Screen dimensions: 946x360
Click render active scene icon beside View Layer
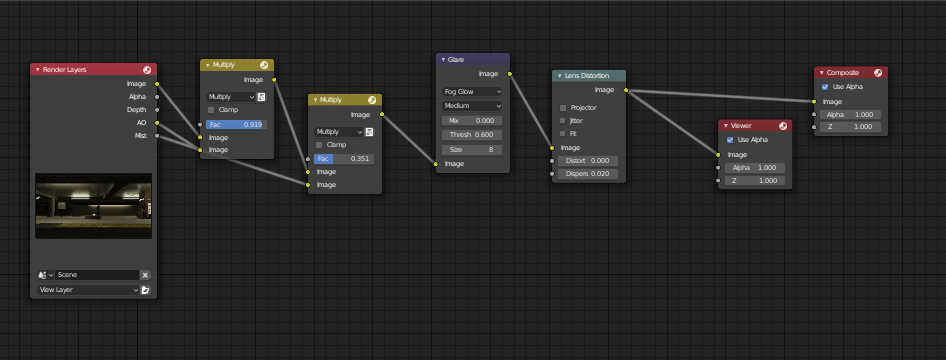tap(145, 290)
